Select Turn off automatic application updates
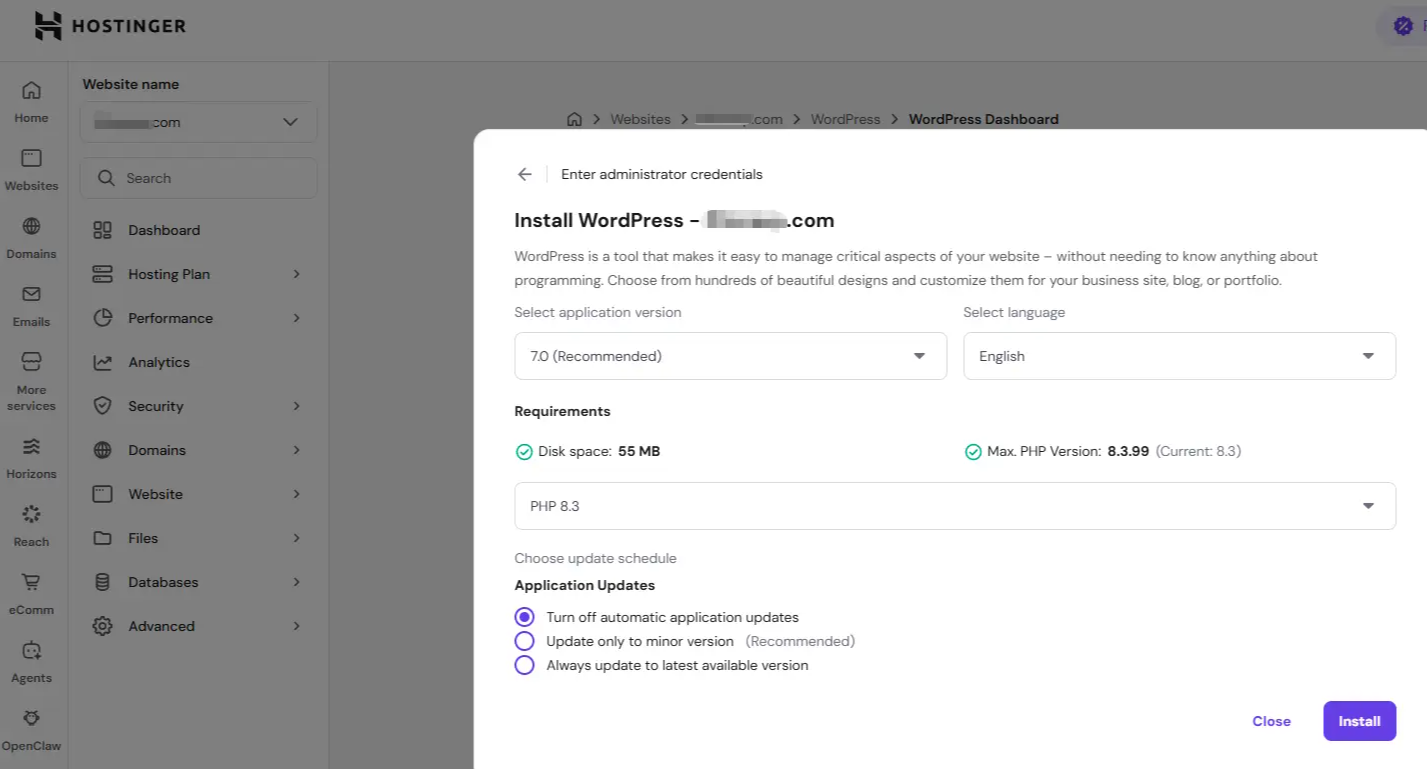Viewport: 1427px width, 769px height. click(525, 617)
